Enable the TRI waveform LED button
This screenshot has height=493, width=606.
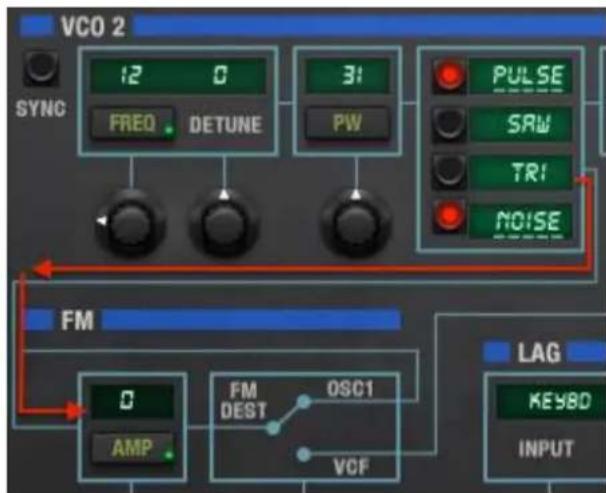(449, 172)
